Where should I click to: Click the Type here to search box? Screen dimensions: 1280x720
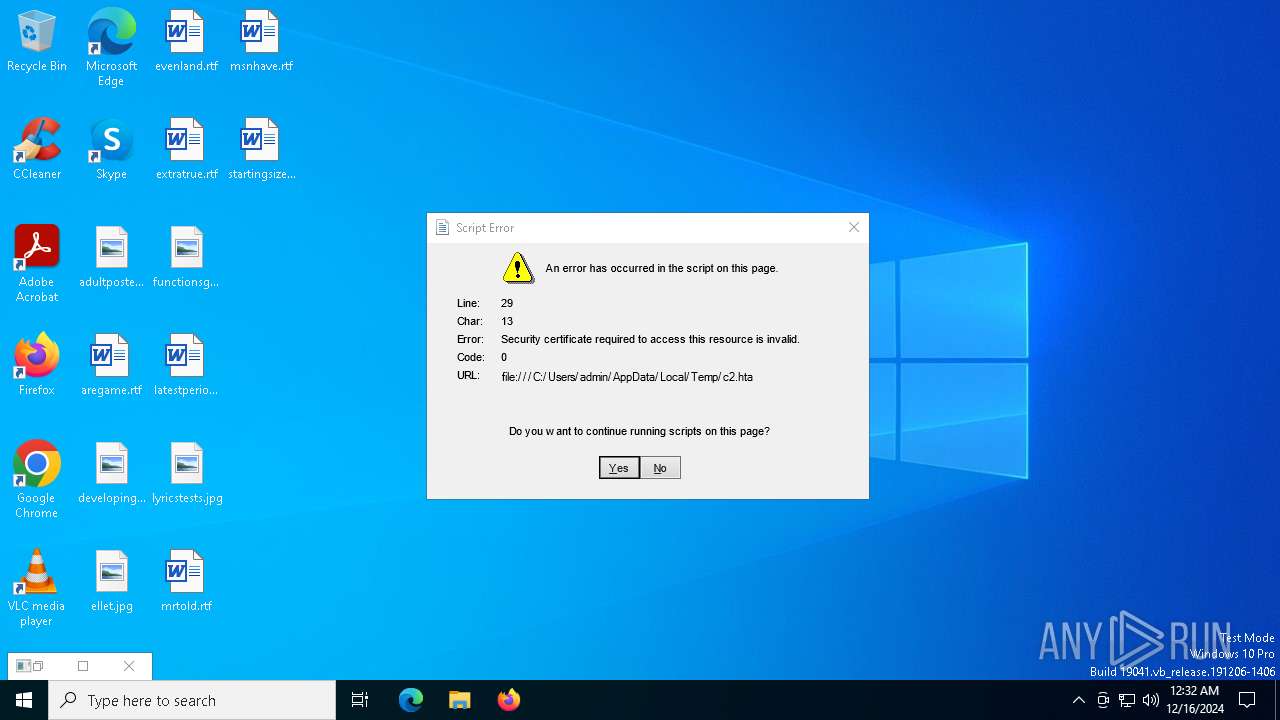[192, 700]
